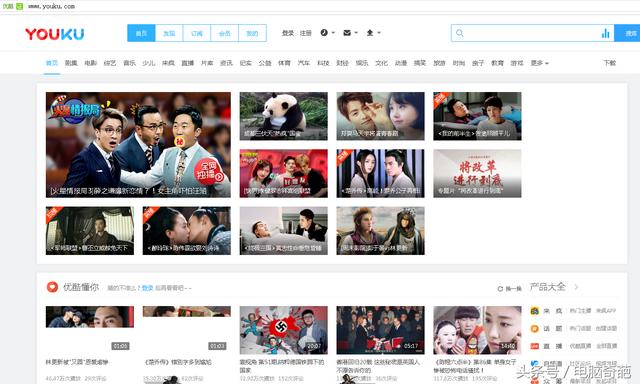Select the 首页 top header tab
The height and width of the screenshot is (384, 640).
click(x=141, y=33)
